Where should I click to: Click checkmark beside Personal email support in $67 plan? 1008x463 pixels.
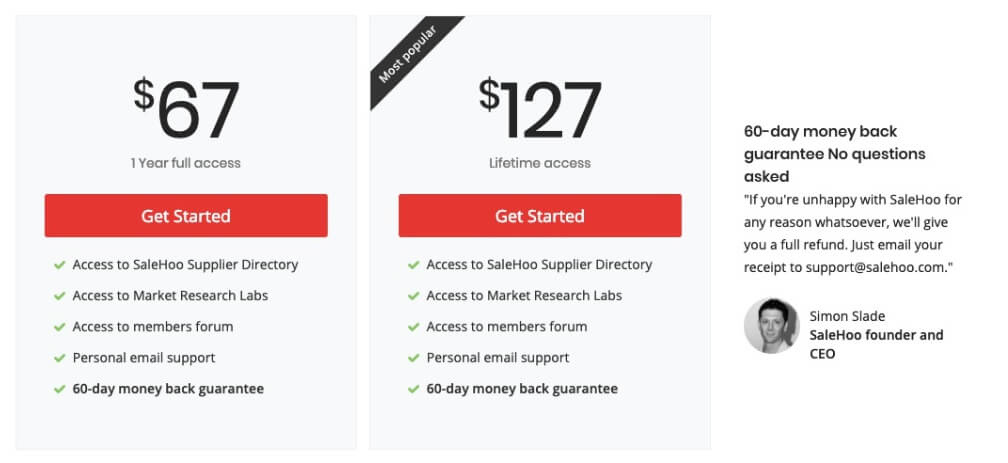[x=60, y=358]
